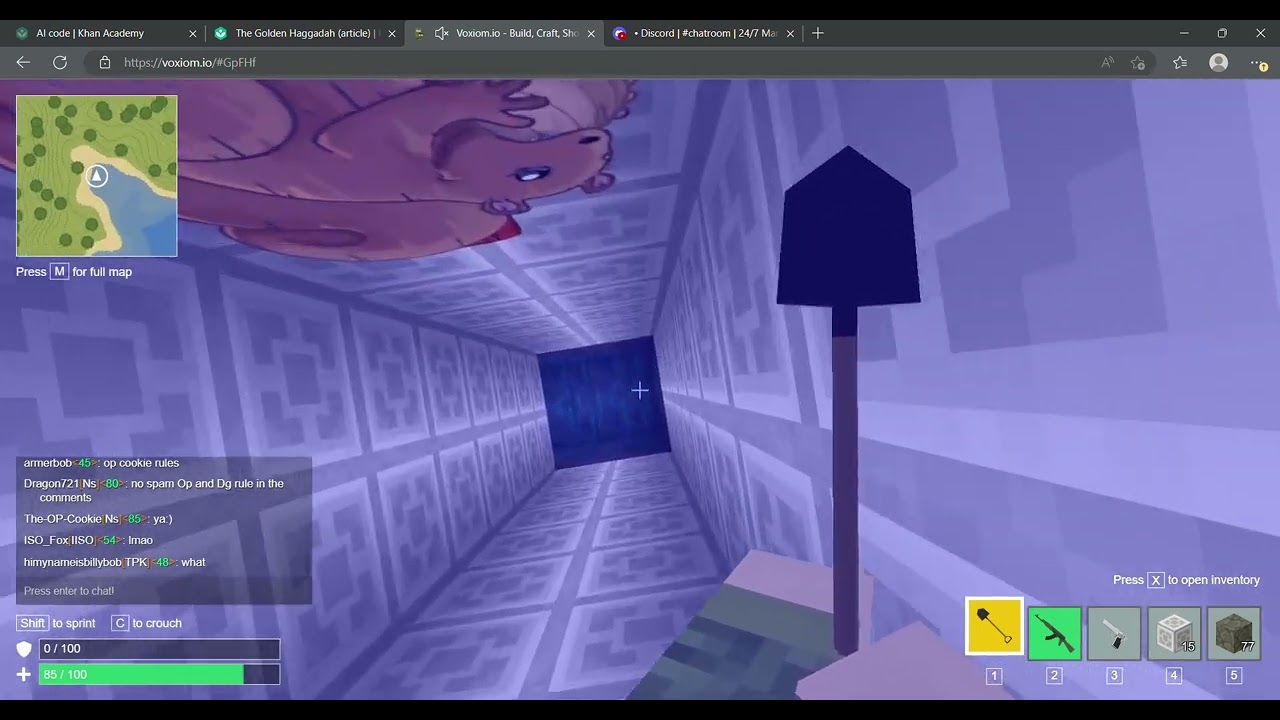
Task: Click the armerbob chat message
Action: tap(102, 463)
